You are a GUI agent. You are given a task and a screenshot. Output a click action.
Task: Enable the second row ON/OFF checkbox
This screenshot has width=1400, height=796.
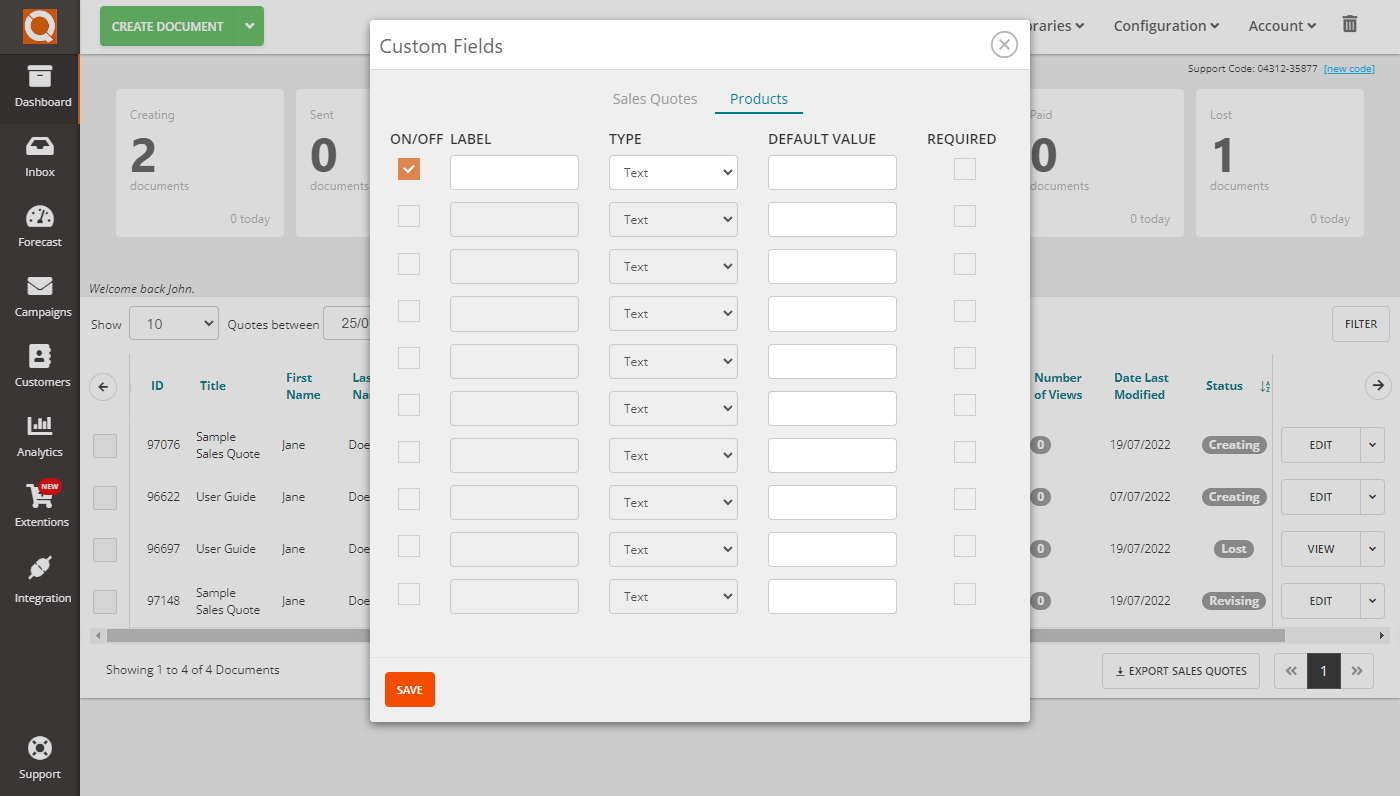click(x=408, y=216)
